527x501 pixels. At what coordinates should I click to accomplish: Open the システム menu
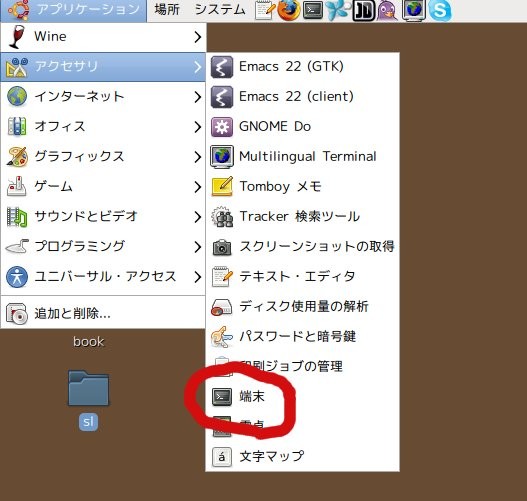220,9
